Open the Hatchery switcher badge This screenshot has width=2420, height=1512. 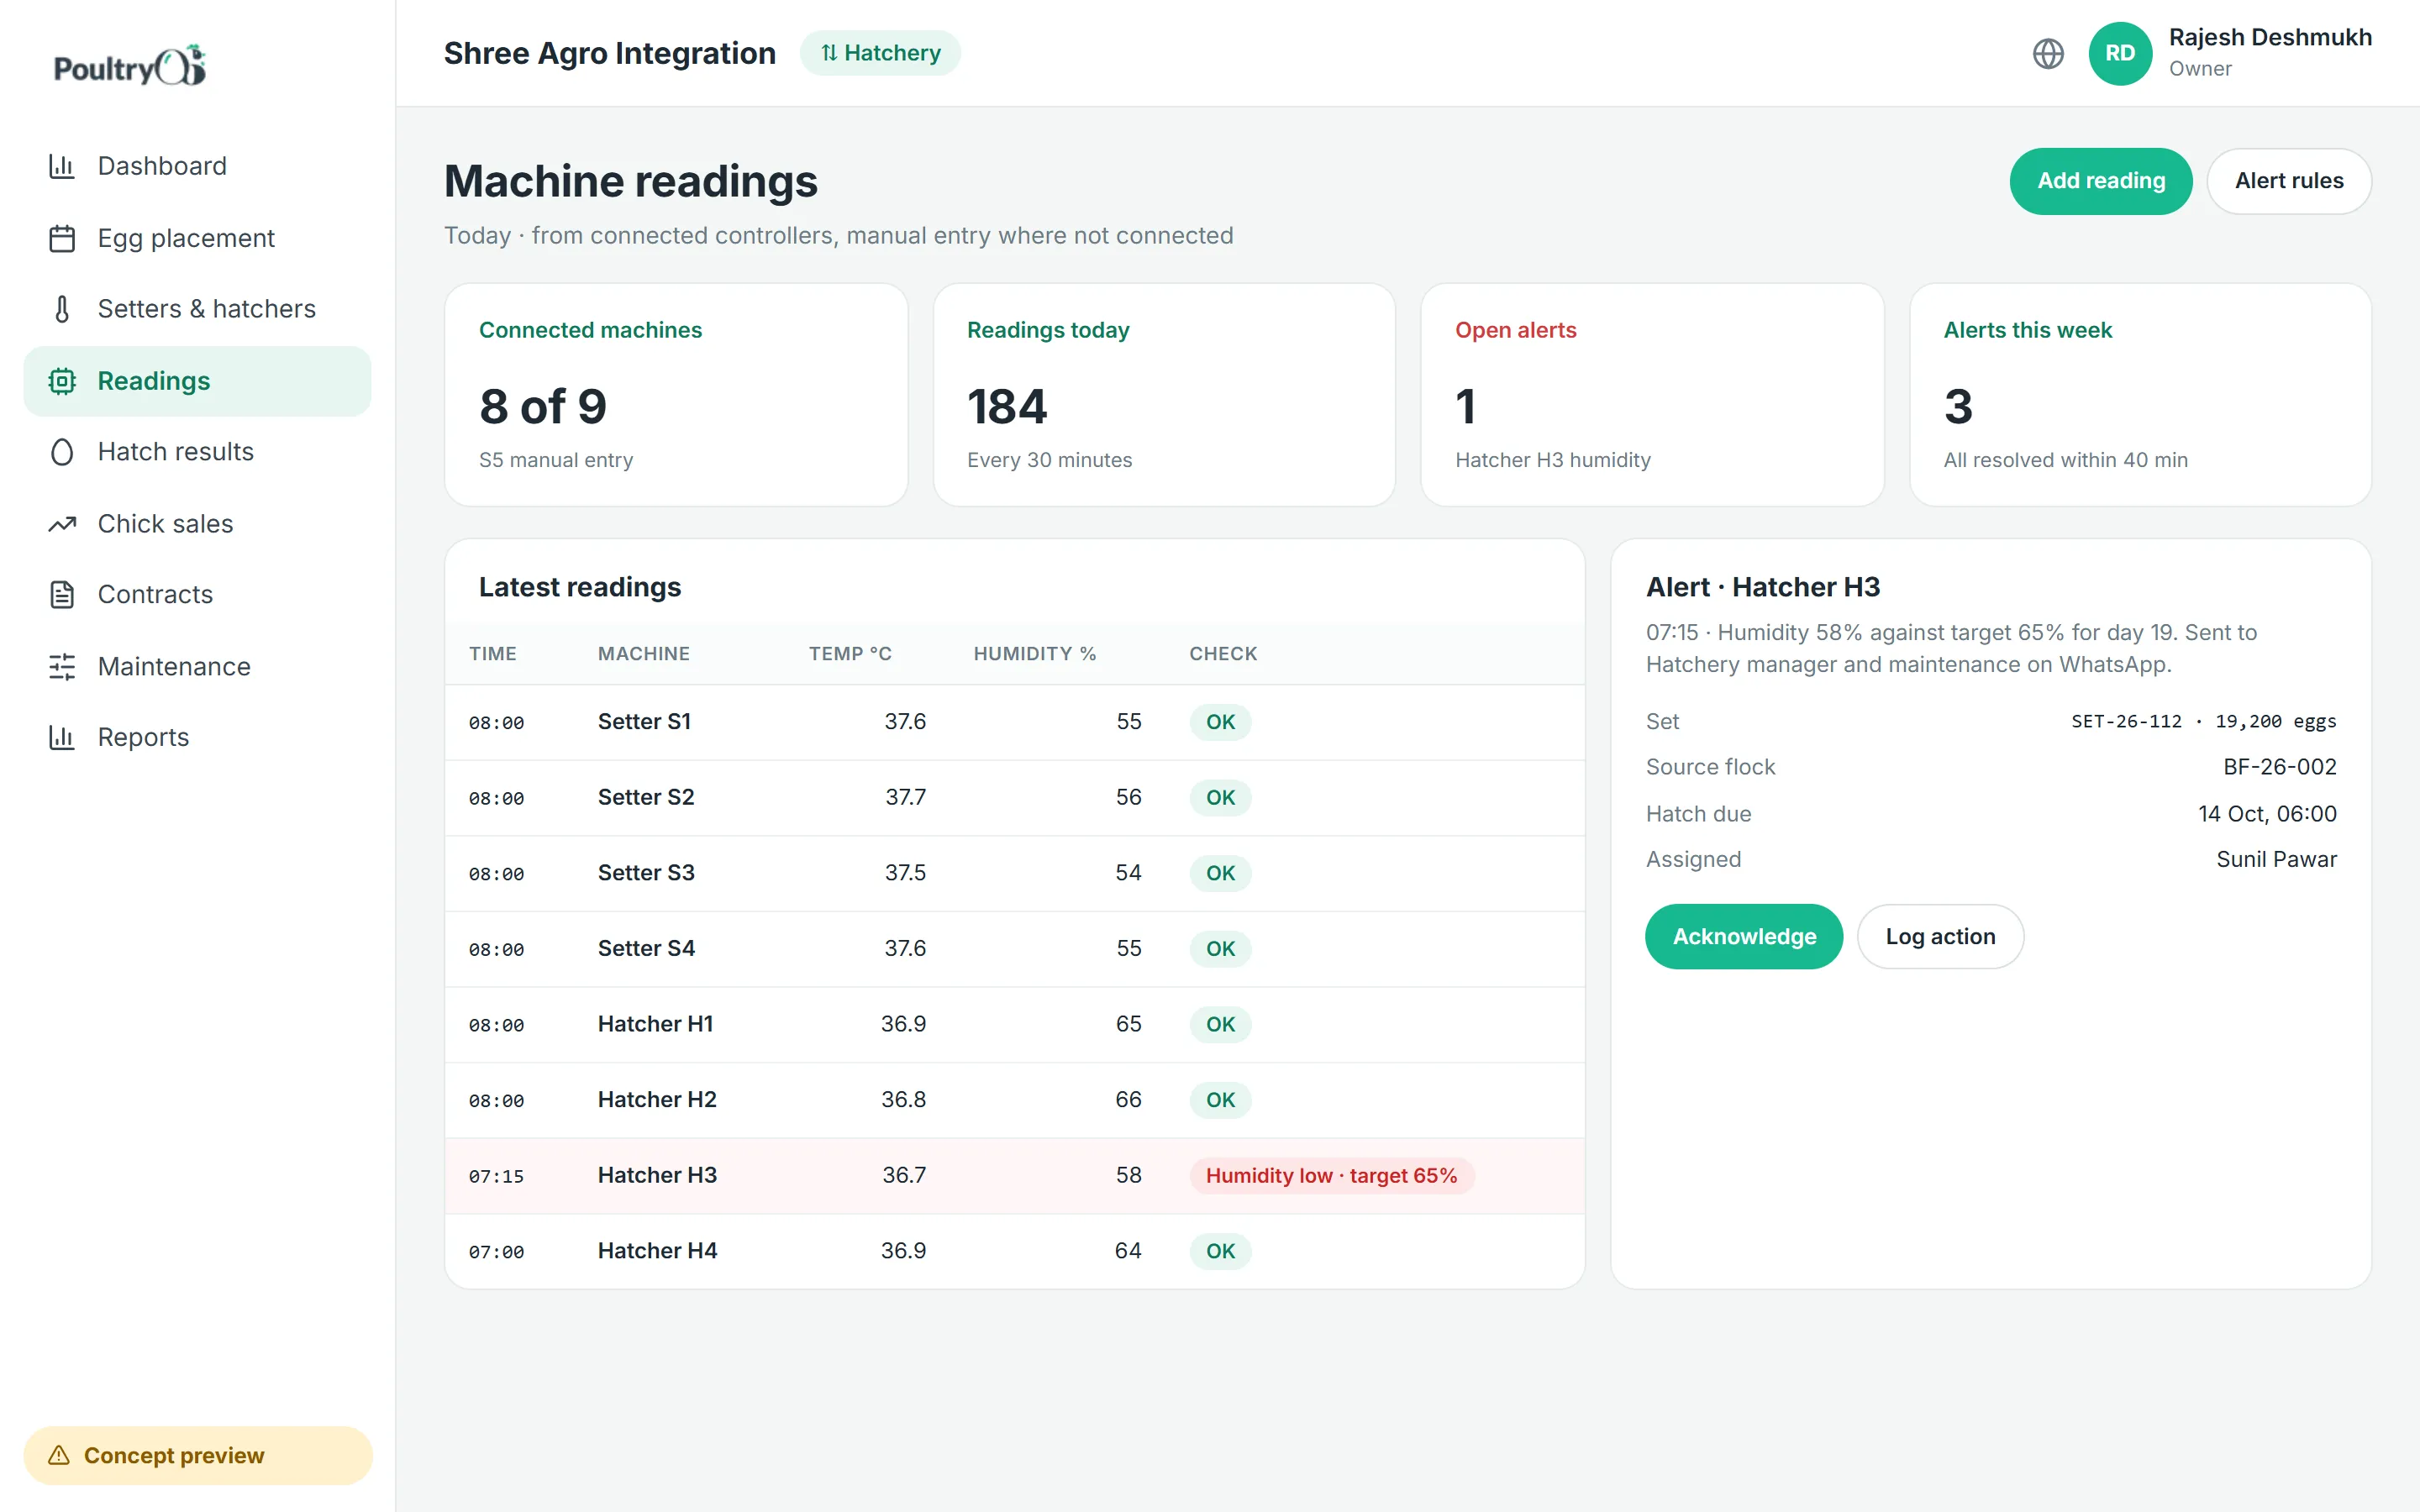pos(880,53)
